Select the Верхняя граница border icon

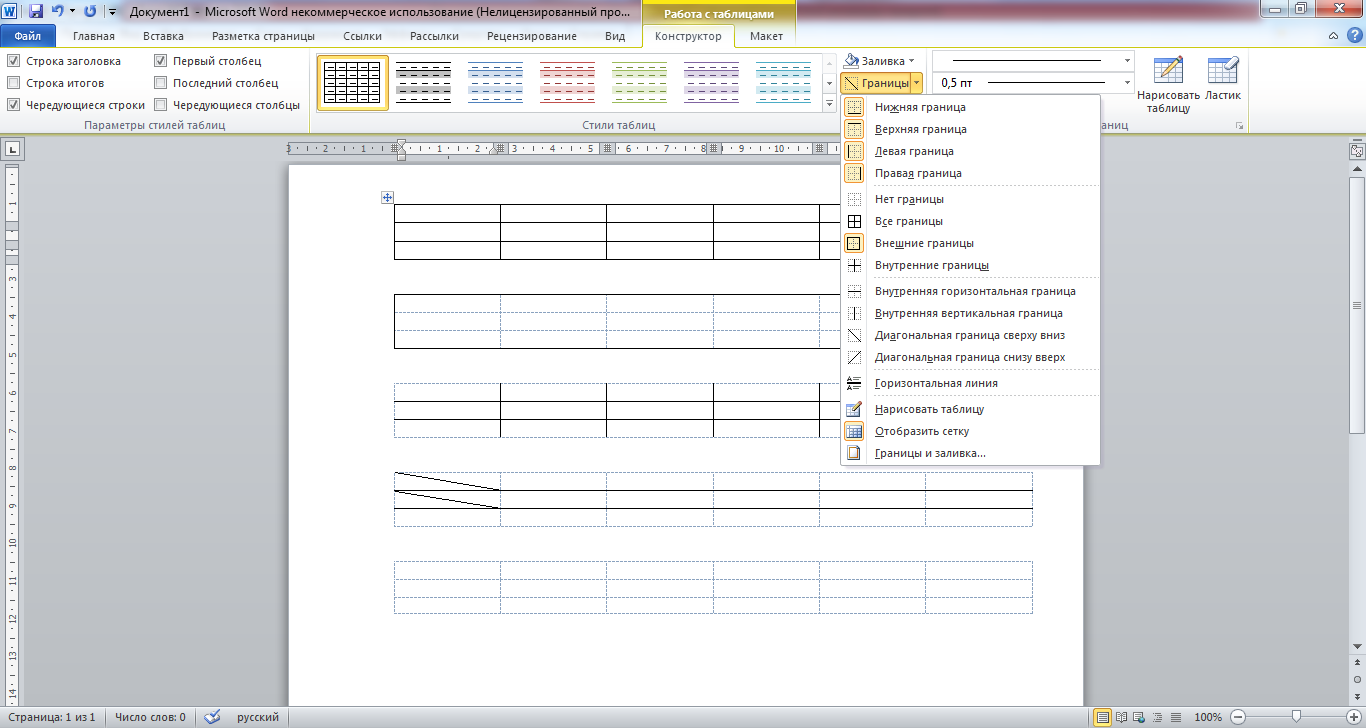click(854, 129)
